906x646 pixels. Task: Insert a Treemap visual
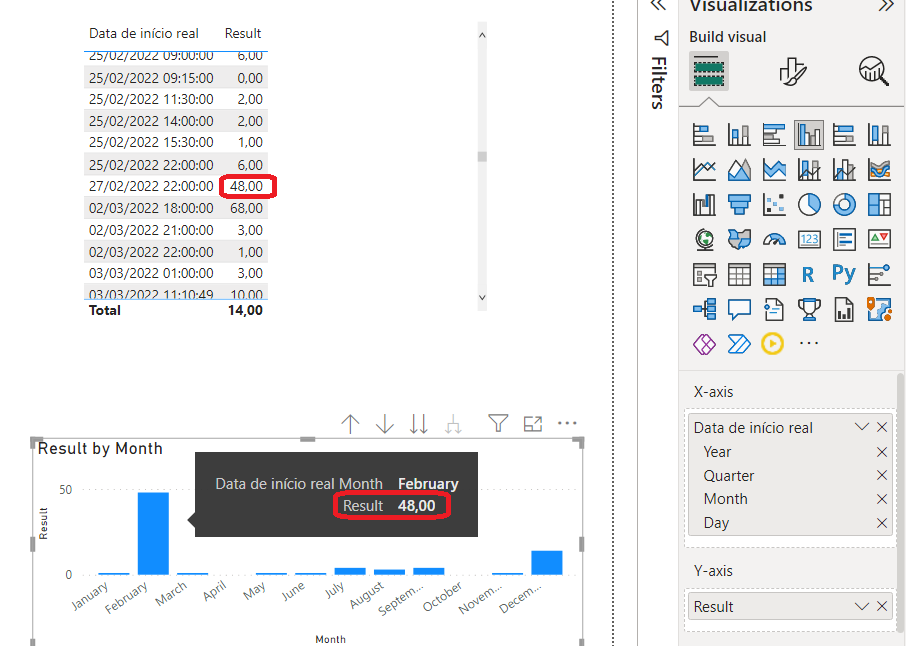point(879,204)
